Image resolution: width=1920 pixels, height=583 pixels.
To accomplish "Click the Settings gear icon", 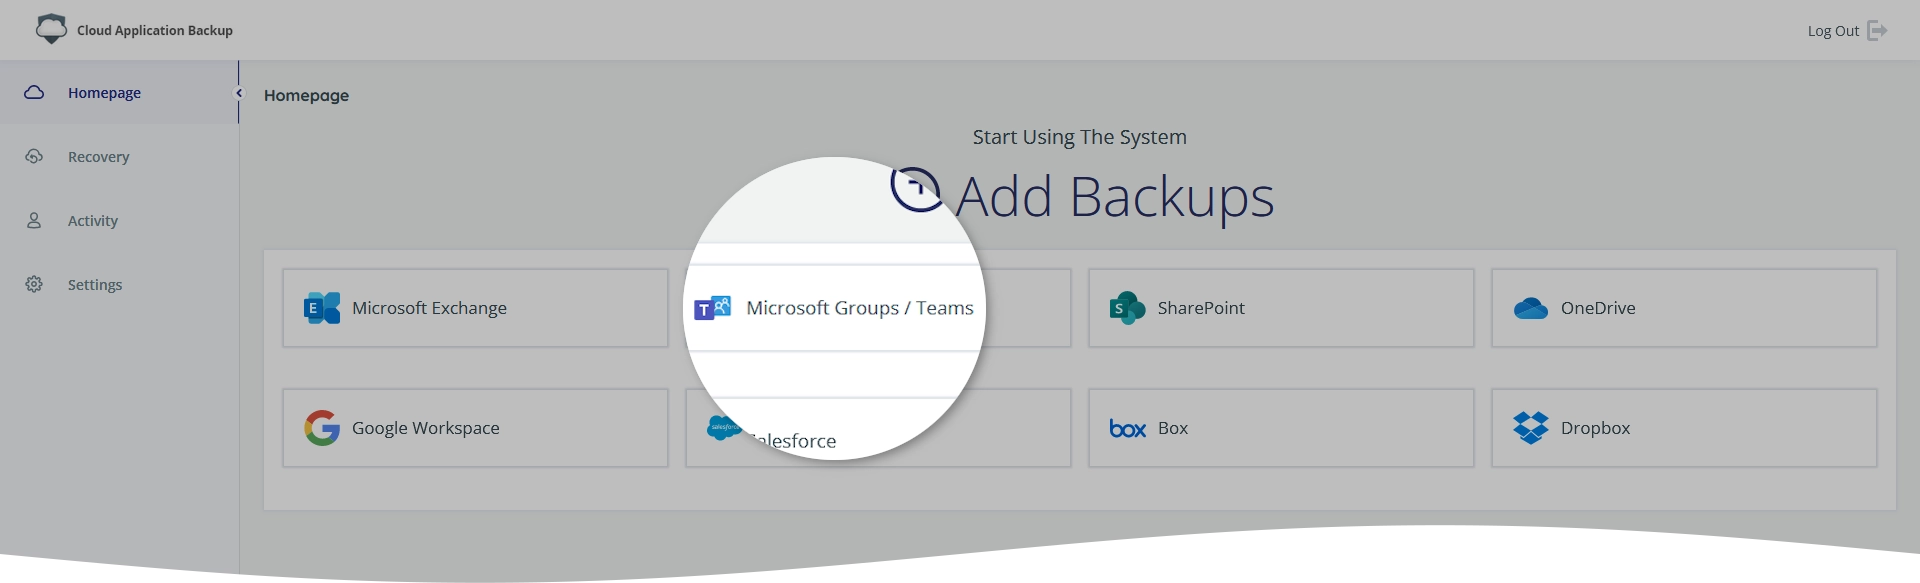I will tap(34, 284).
